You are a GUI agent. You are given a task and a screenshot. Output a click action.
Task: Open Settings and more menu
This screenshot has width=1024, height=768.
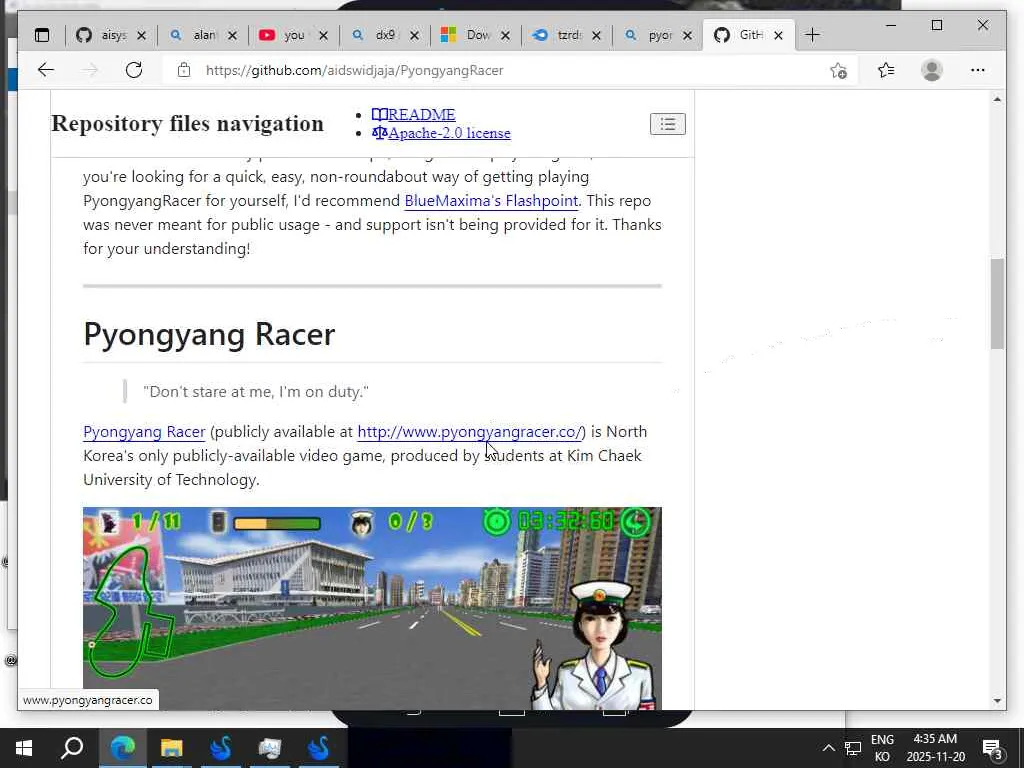(x=978, y=70)
